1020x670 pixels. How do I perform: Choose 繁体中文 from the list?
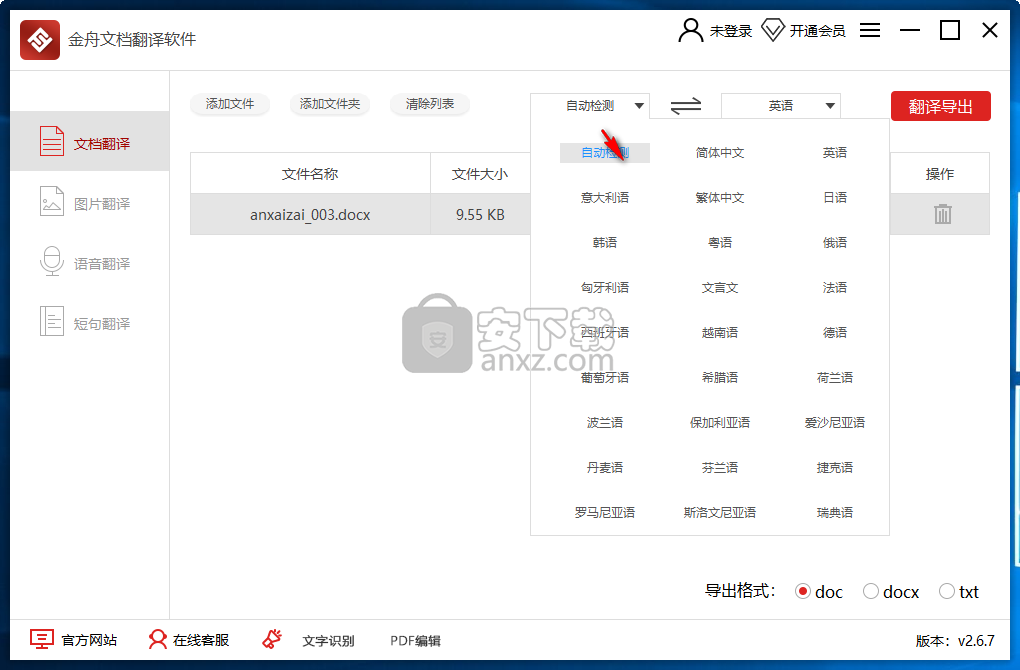click(719, 198)
